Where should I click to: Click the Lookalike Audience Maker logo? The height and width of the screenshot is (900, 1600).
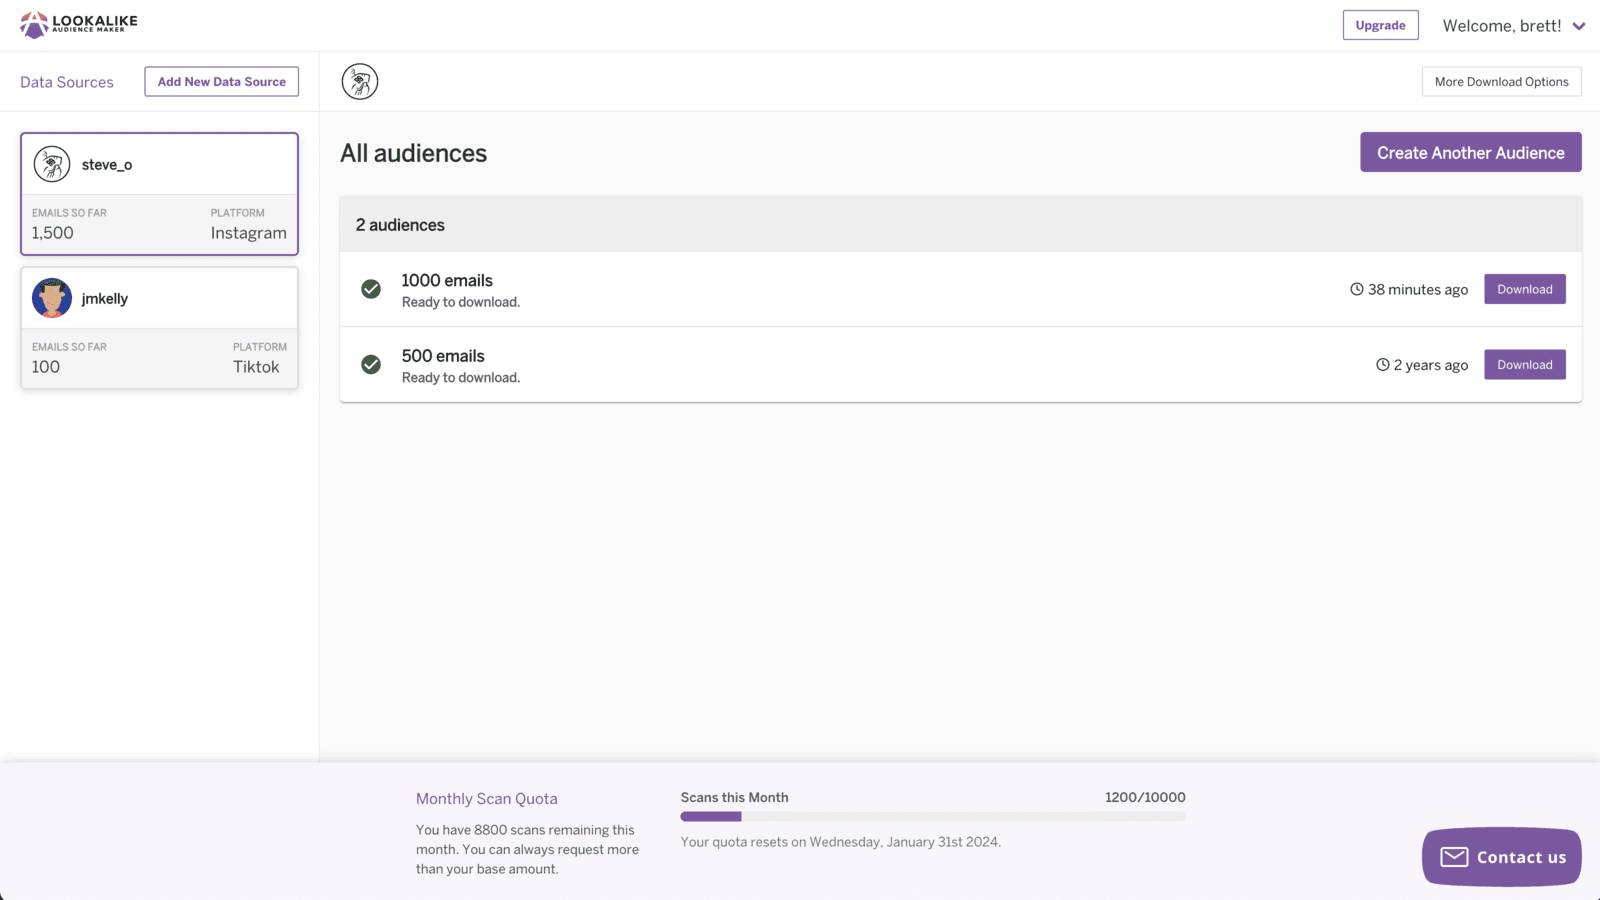click(78, 23)
